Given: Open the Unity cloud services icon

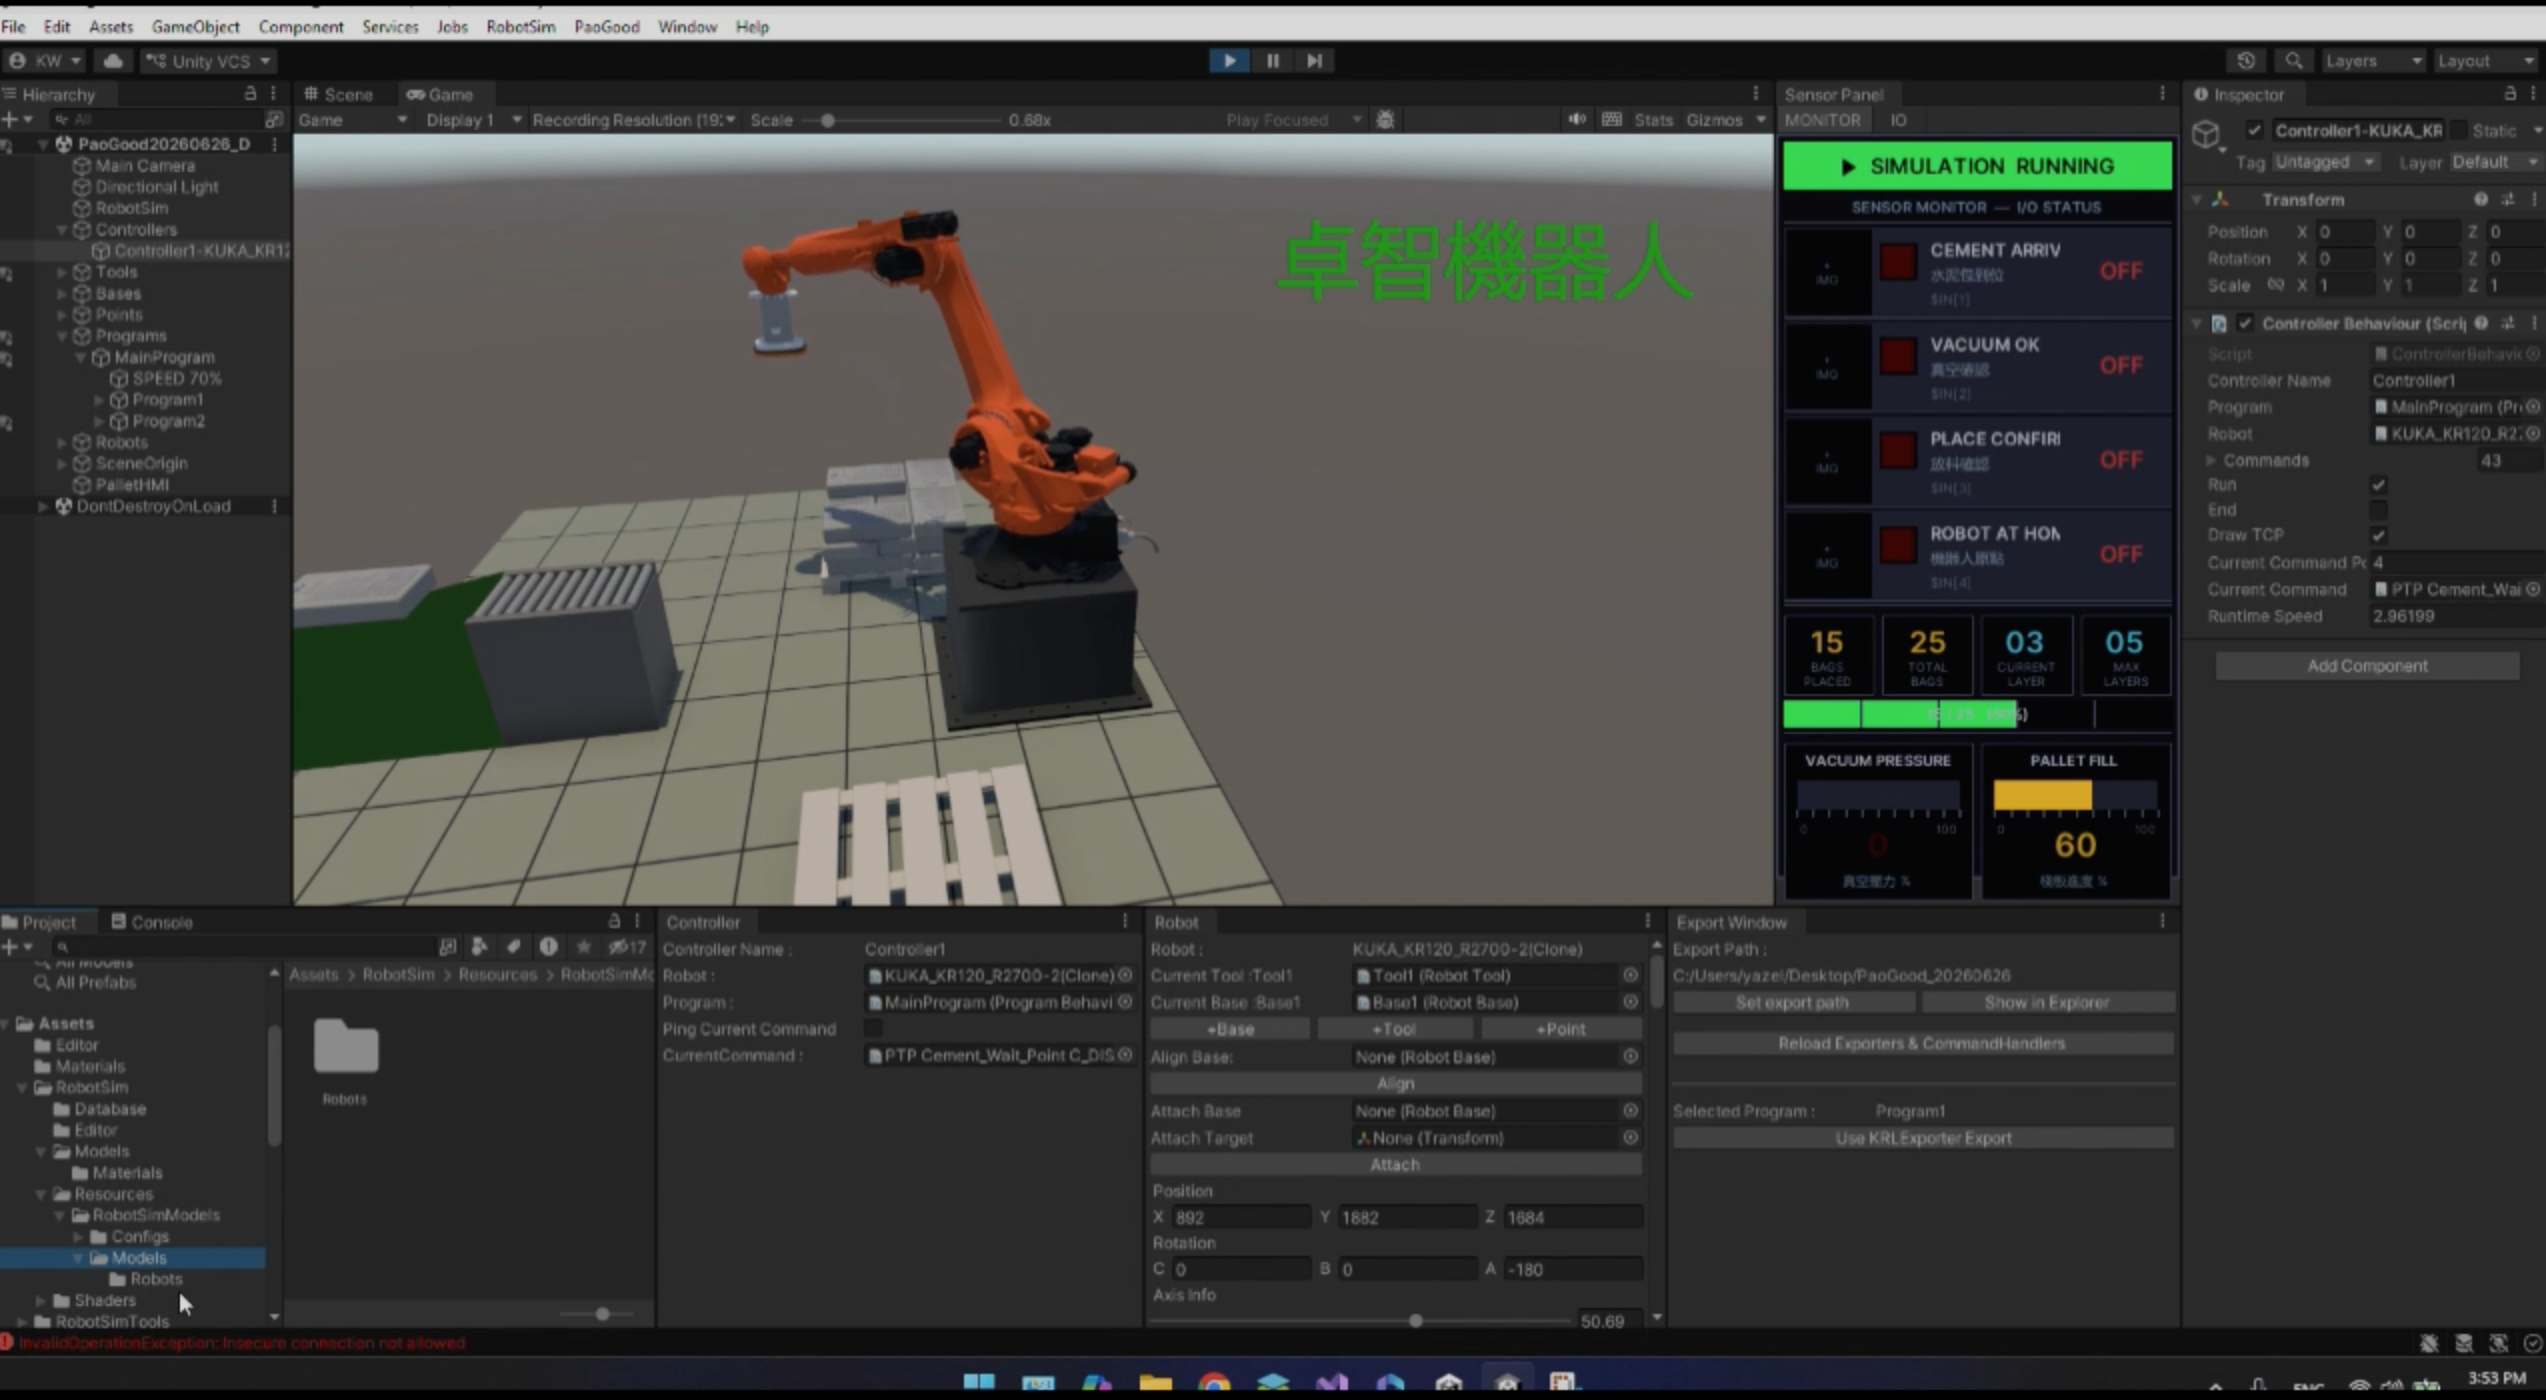Looking at the screenshot, I should (113, 61).
